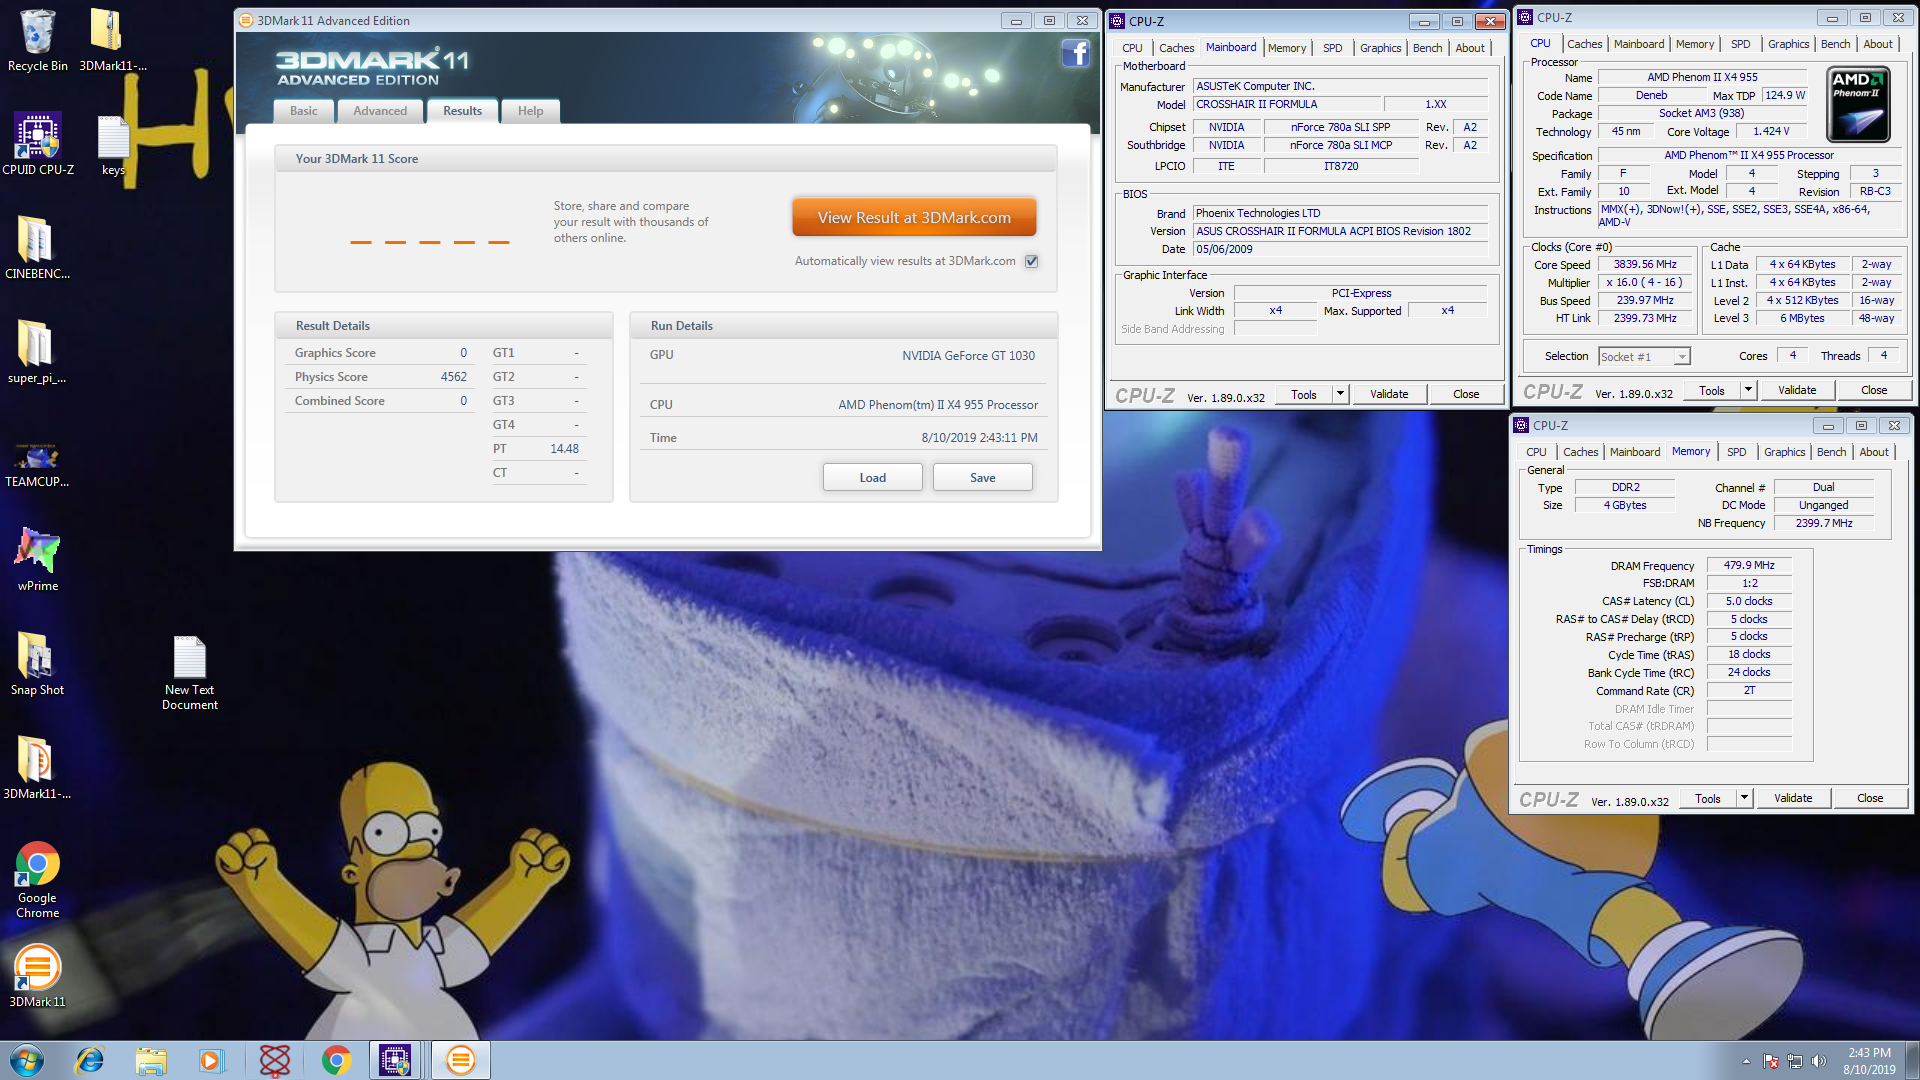Click Validate in Memory CPU-Z window
The height and width of the screenshot is (1080, 1920).
(1792, 798)
